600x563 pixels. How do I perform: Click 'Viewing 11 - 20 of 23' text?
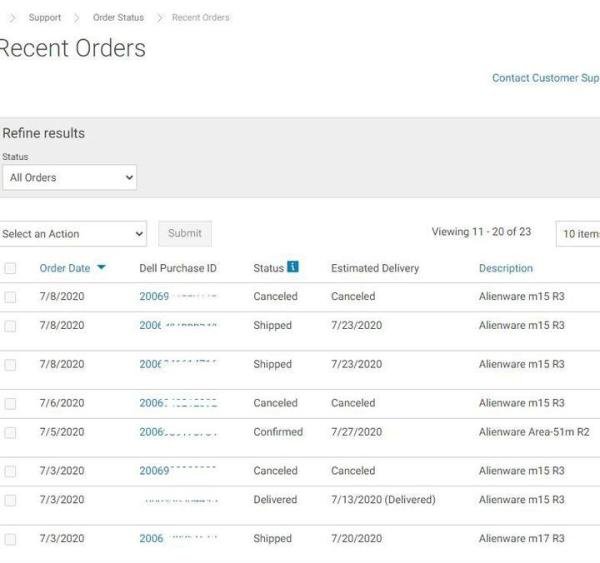pyautogui.click(x=481, y=232)
